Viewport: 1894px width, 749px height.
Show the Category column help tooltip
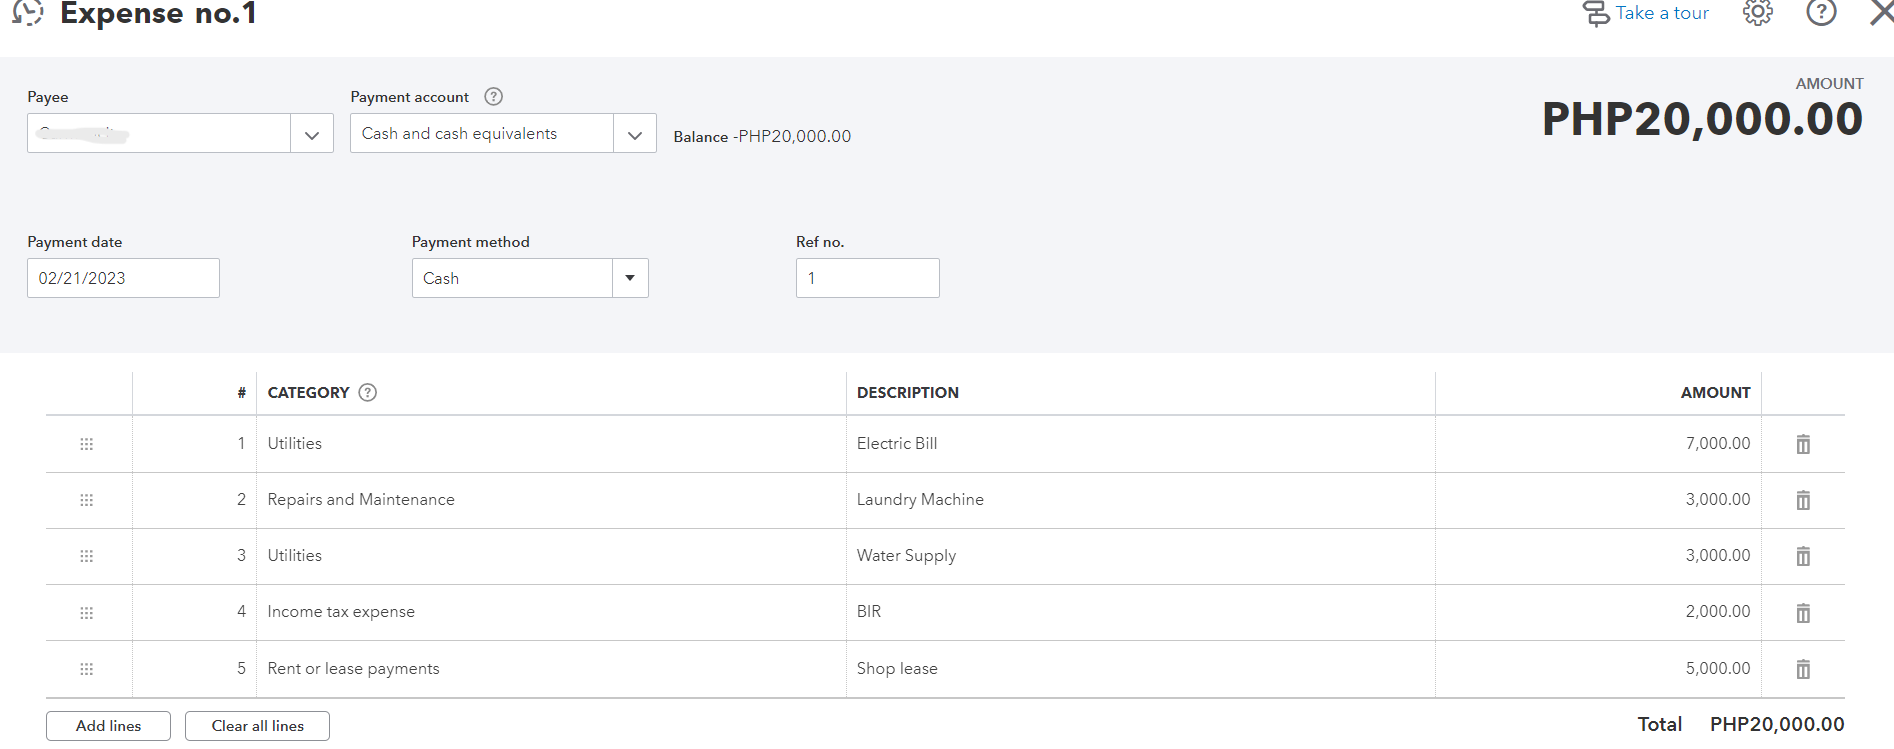click(368, 393)
